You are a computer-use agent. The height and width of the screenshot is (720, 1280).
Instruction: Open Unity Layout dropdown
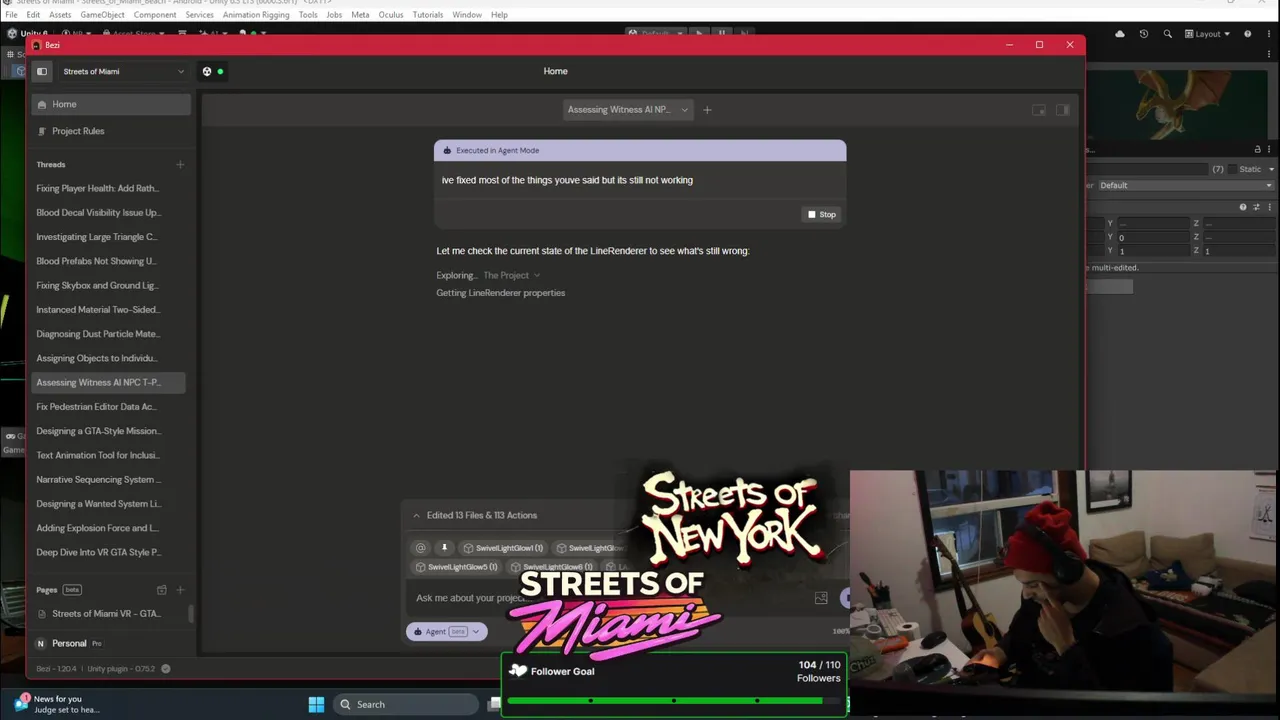pyautogui.click(x=1208, y=34)
